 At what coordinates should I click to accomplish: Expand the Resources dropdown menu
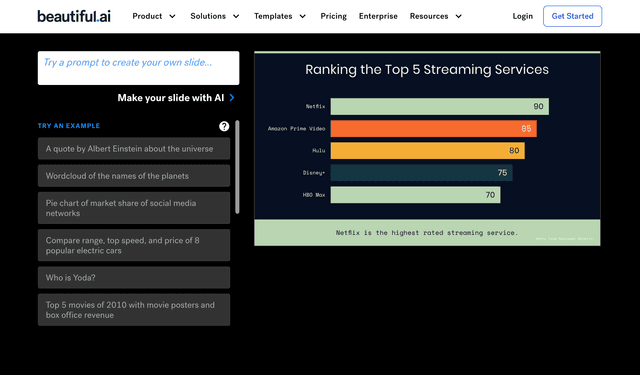tap(436, 16)
